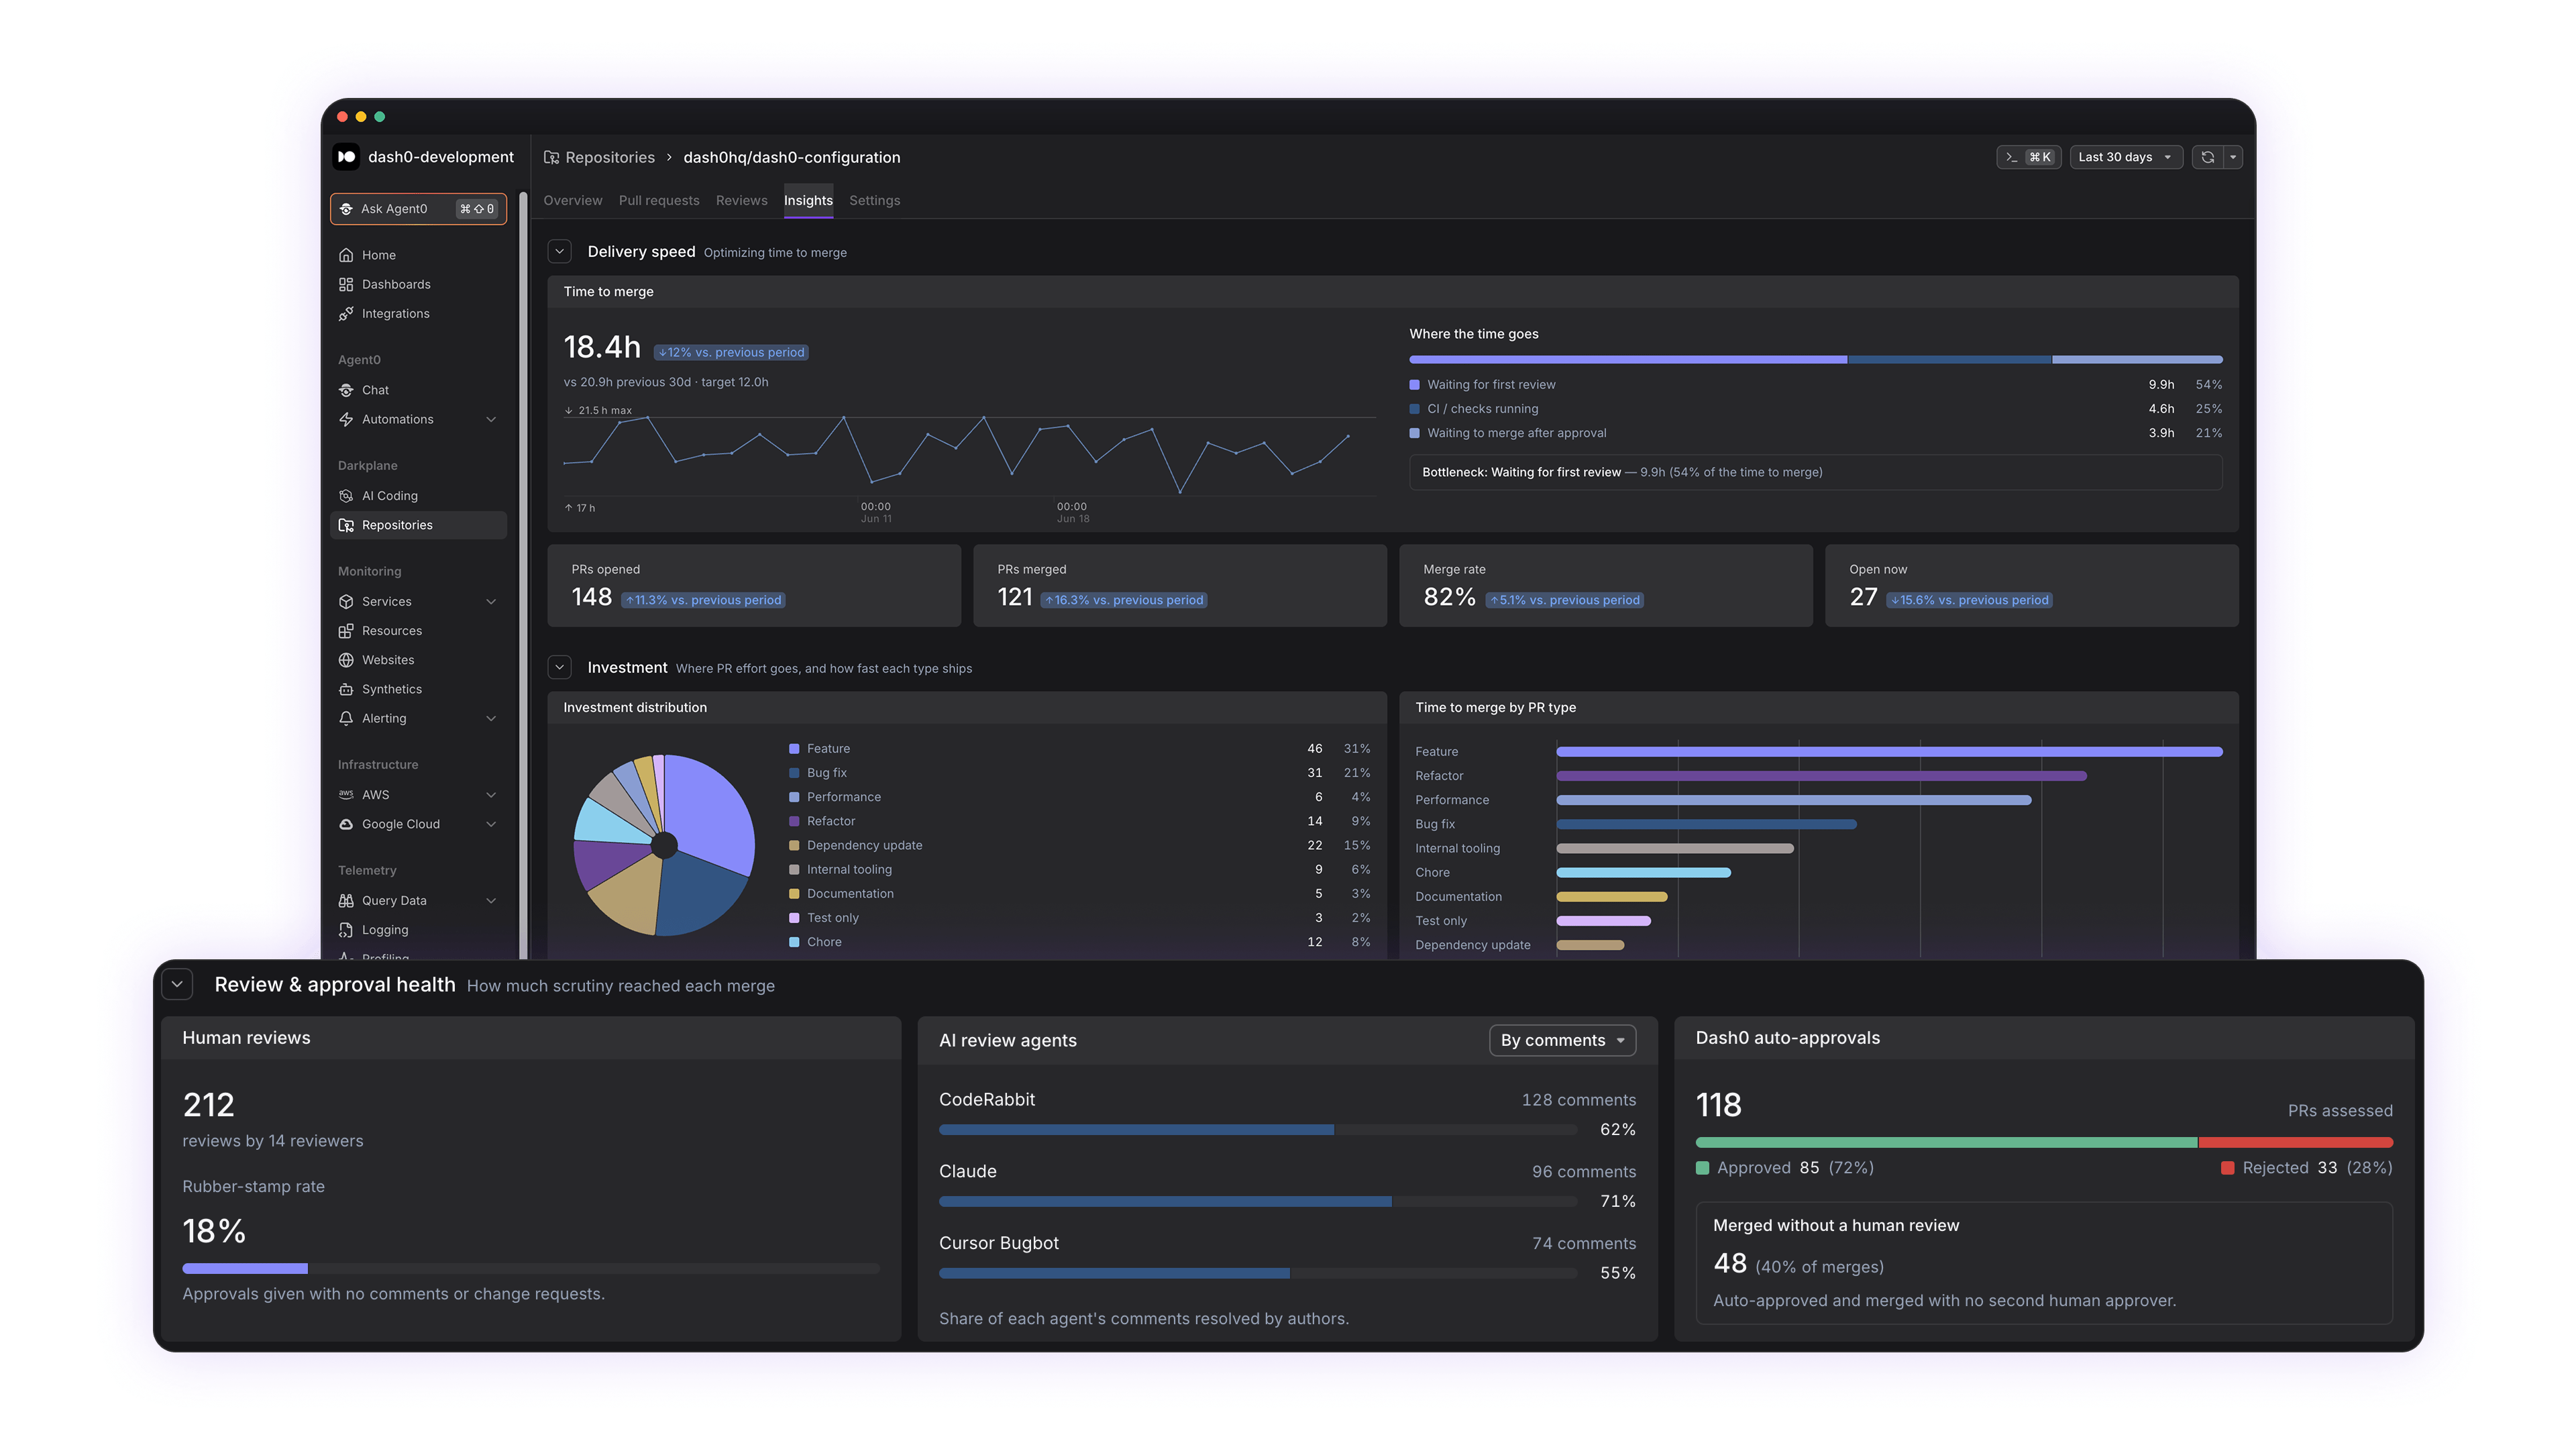Switch to the Pull requests tab

[x=659, y=200]
